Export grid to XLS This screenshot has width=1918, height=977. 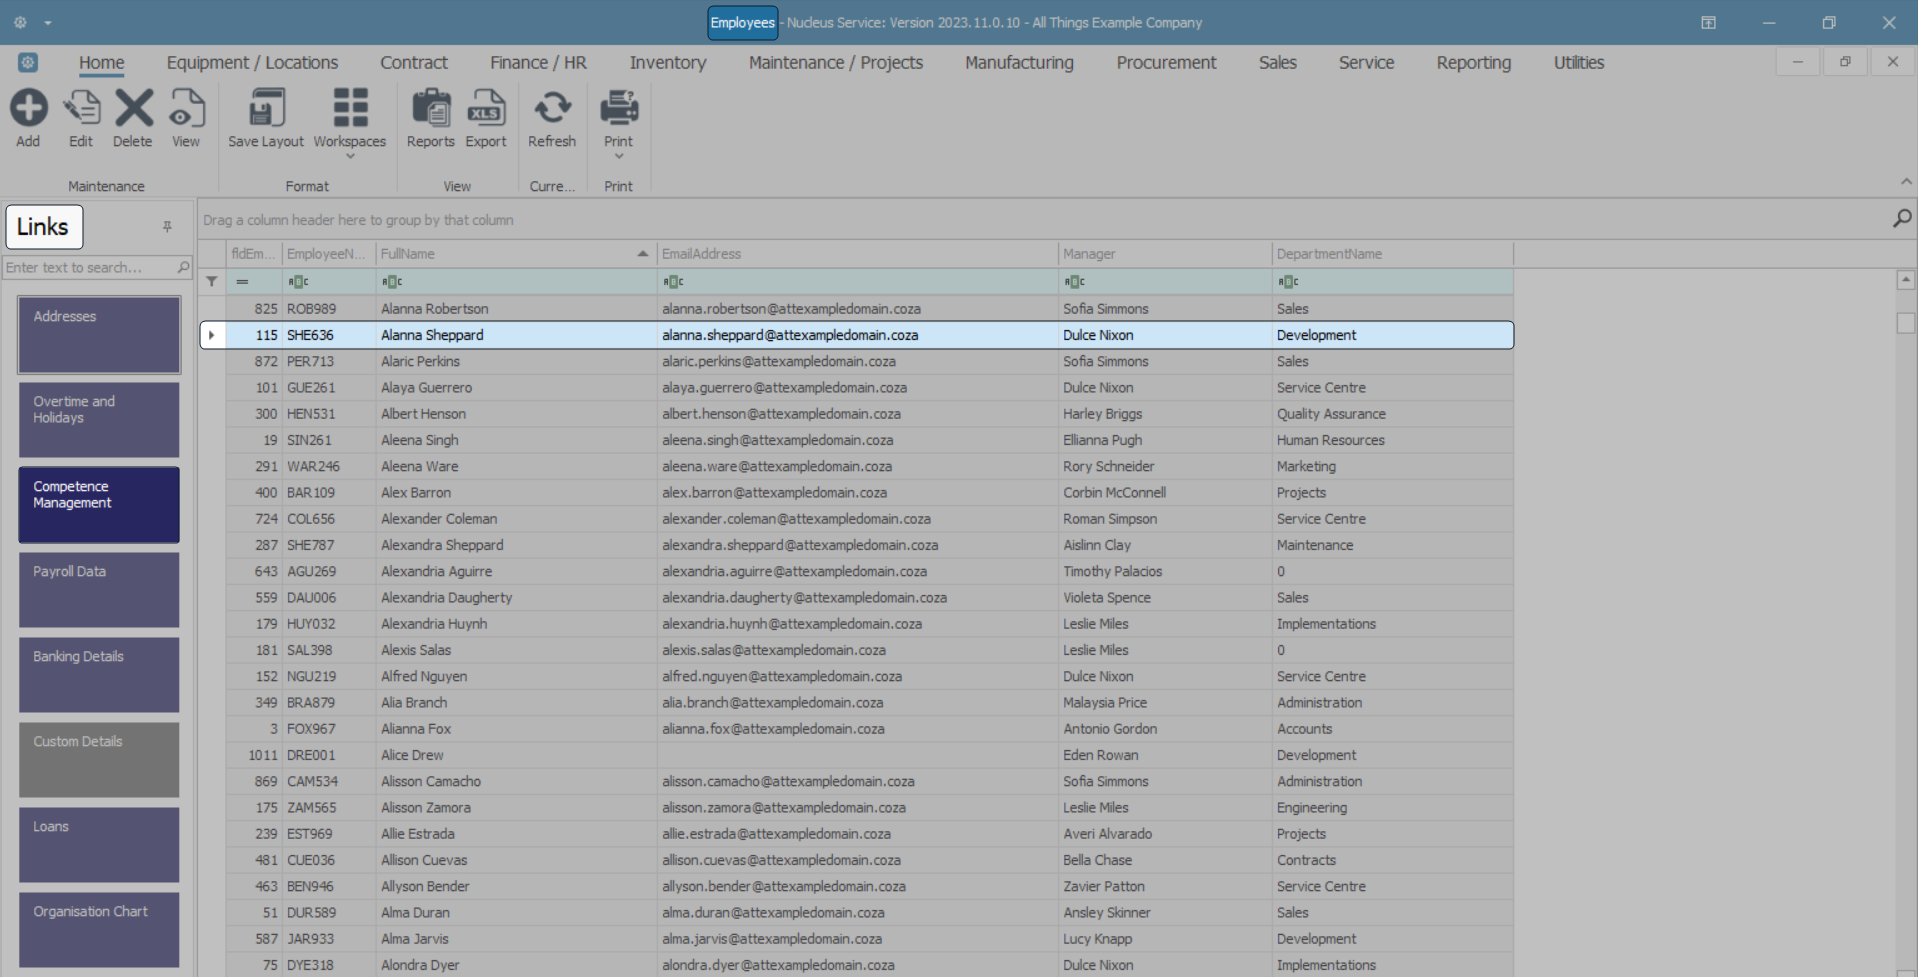(x=486, y=109)
